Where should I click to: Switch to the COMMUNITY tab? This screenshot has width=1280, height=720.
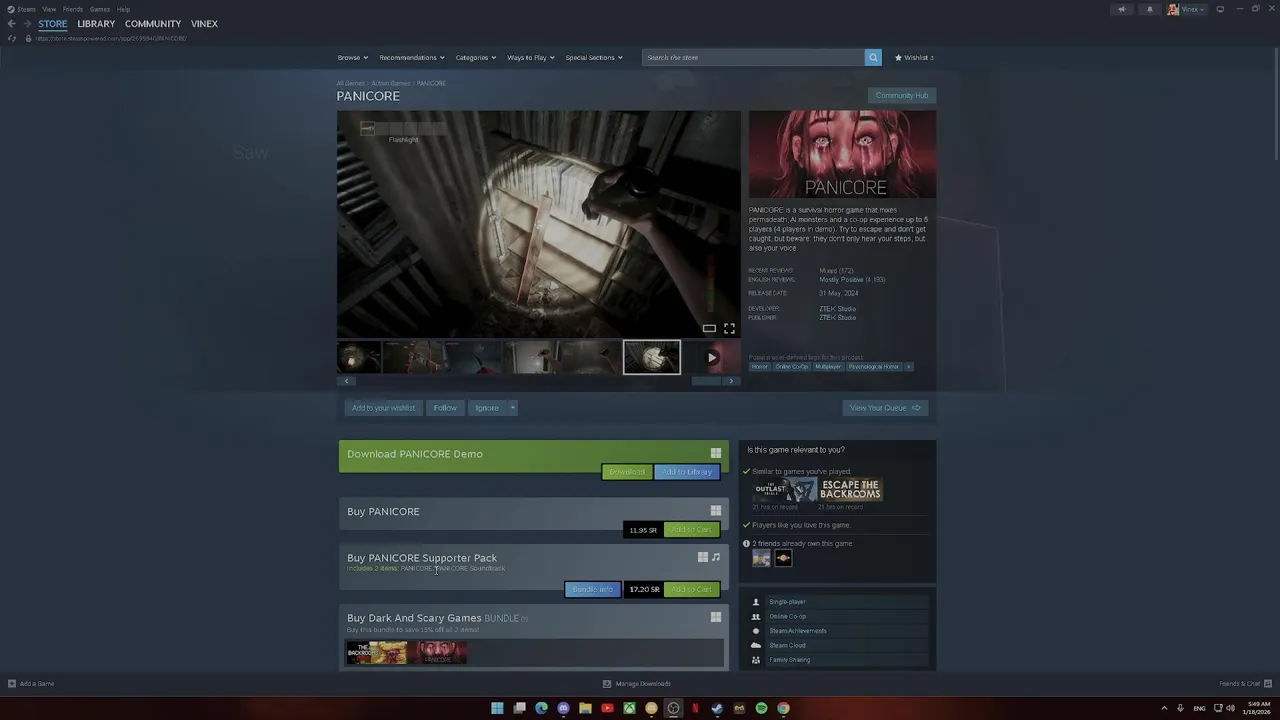click(153, 24)
